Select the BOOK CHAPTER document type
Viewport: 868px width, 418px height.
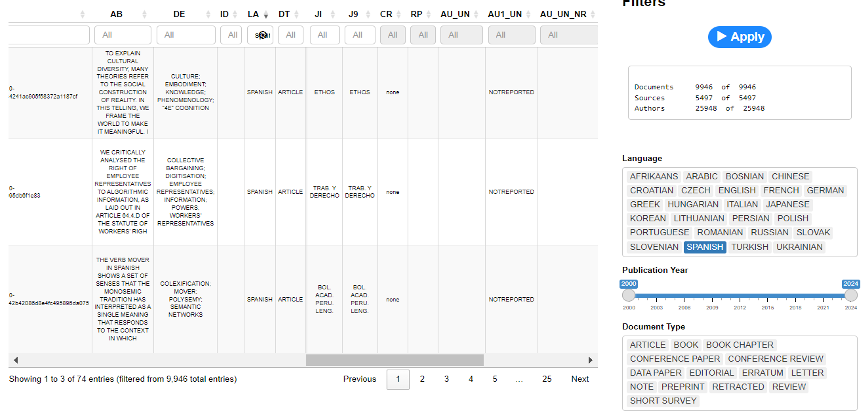coord(740,345)
